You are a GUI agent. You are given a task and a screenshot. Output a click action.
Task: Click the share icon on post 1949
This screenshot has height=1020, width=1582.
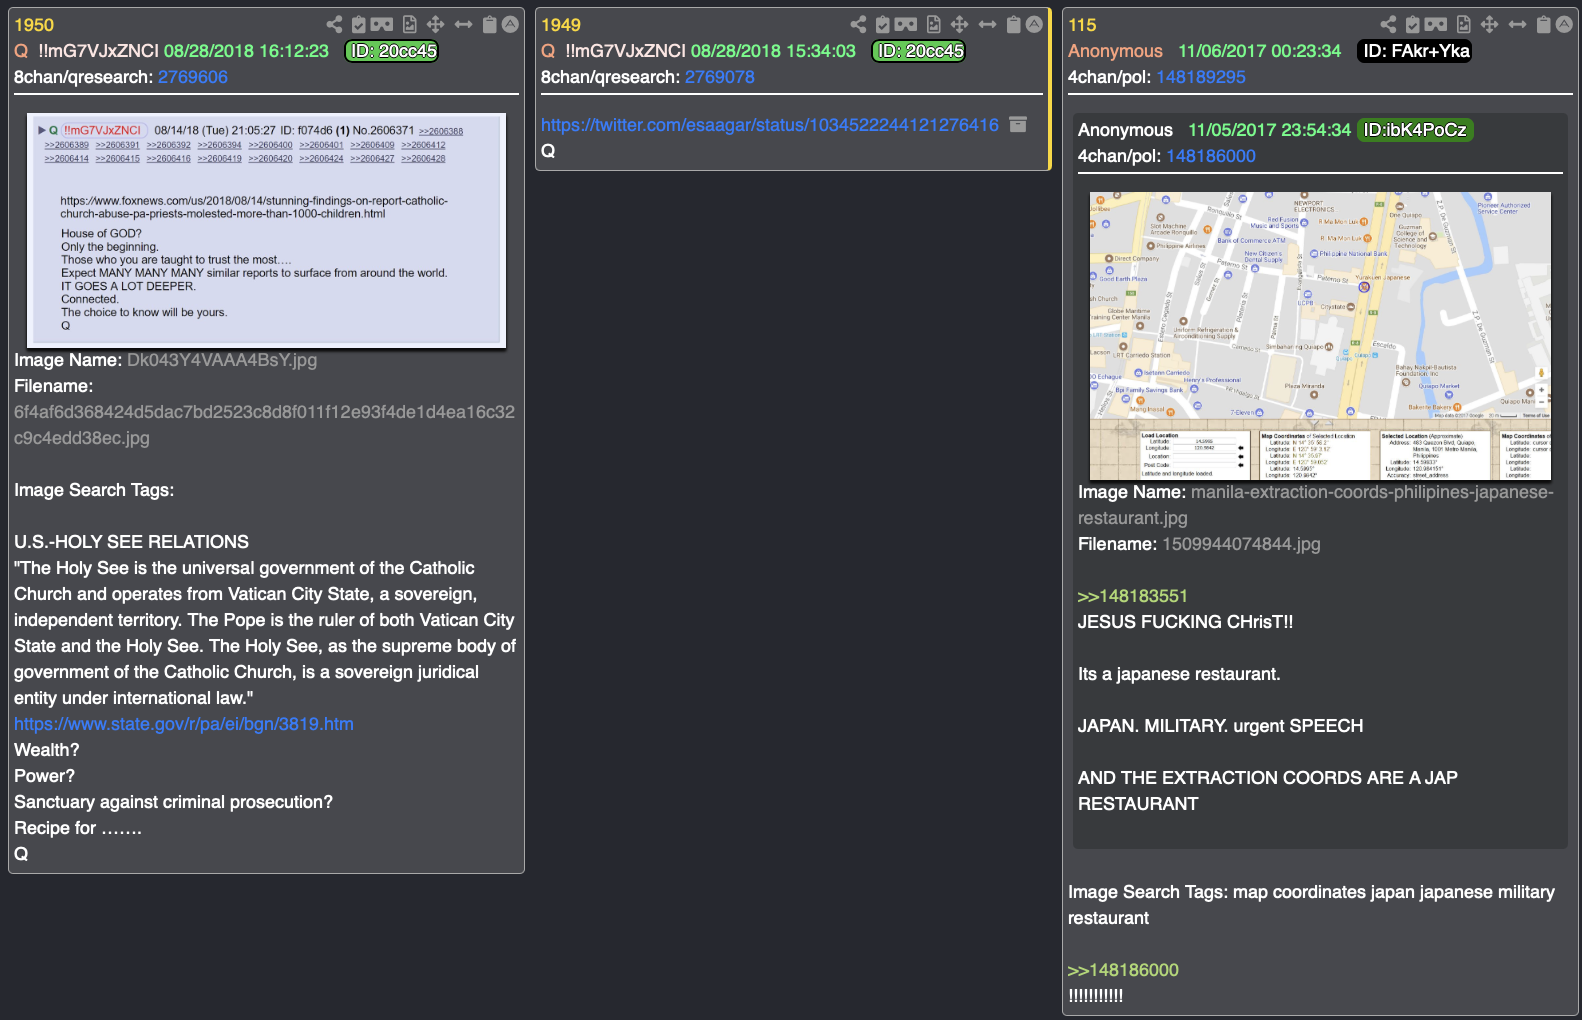point(858,24)
